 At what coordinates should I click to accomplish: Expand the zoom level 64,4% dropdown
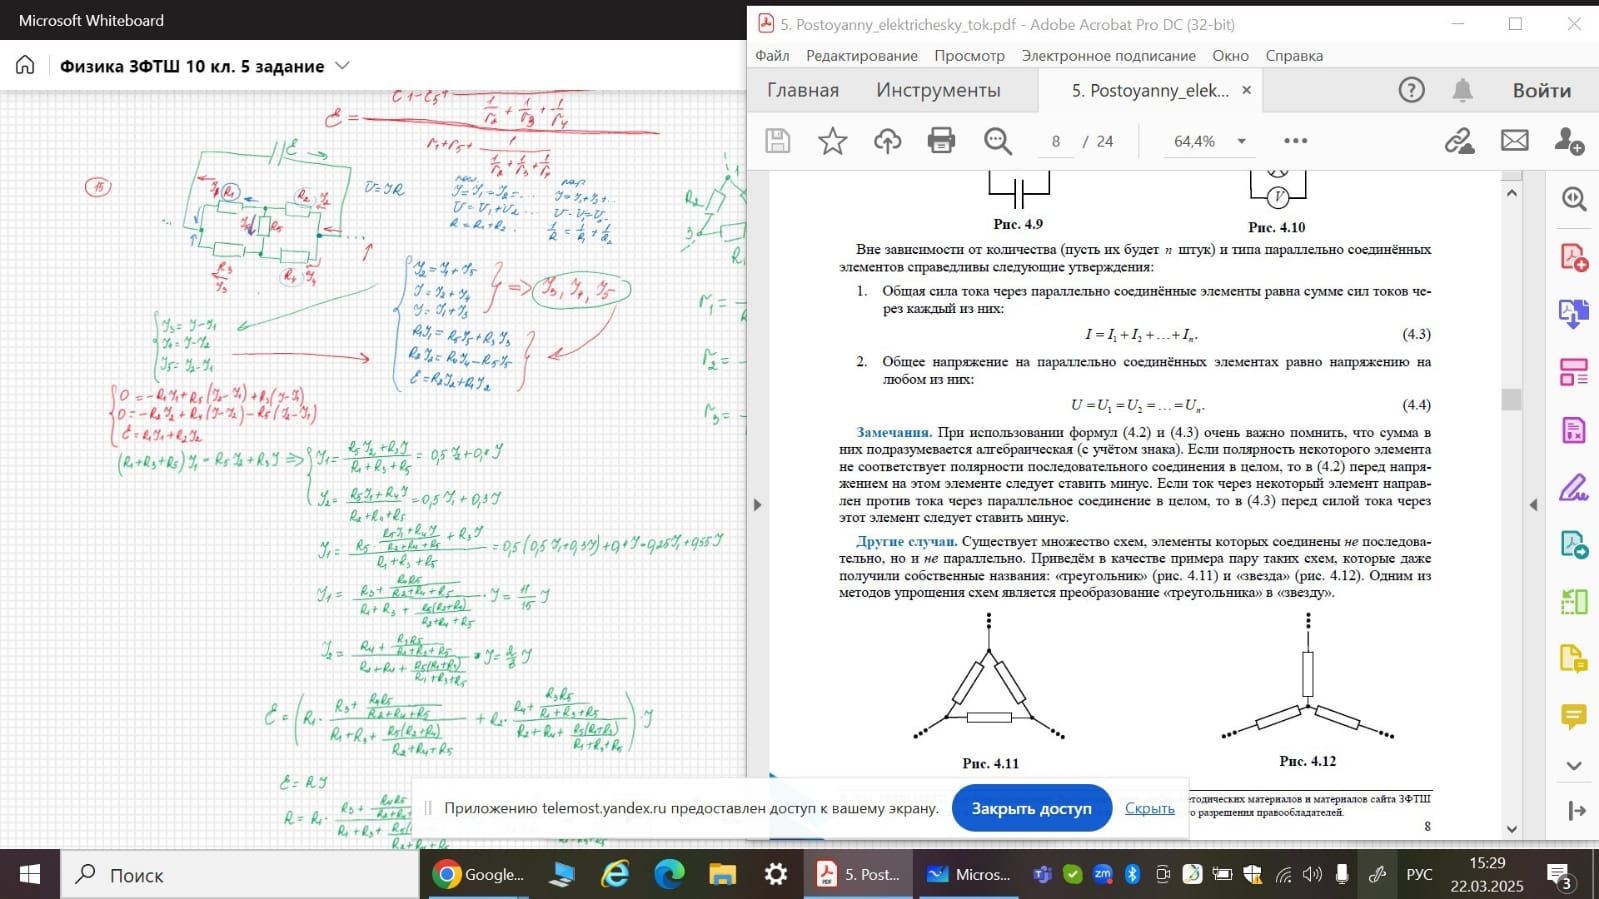point(1241,141)
